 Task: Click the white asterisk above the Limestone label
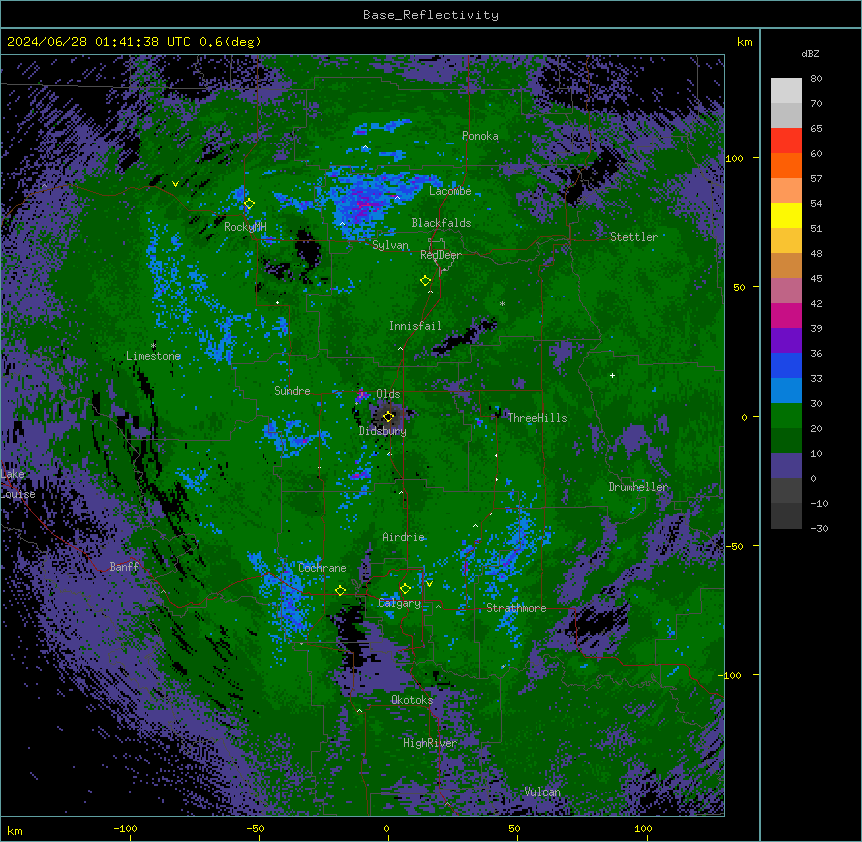(x=153, y=346)
